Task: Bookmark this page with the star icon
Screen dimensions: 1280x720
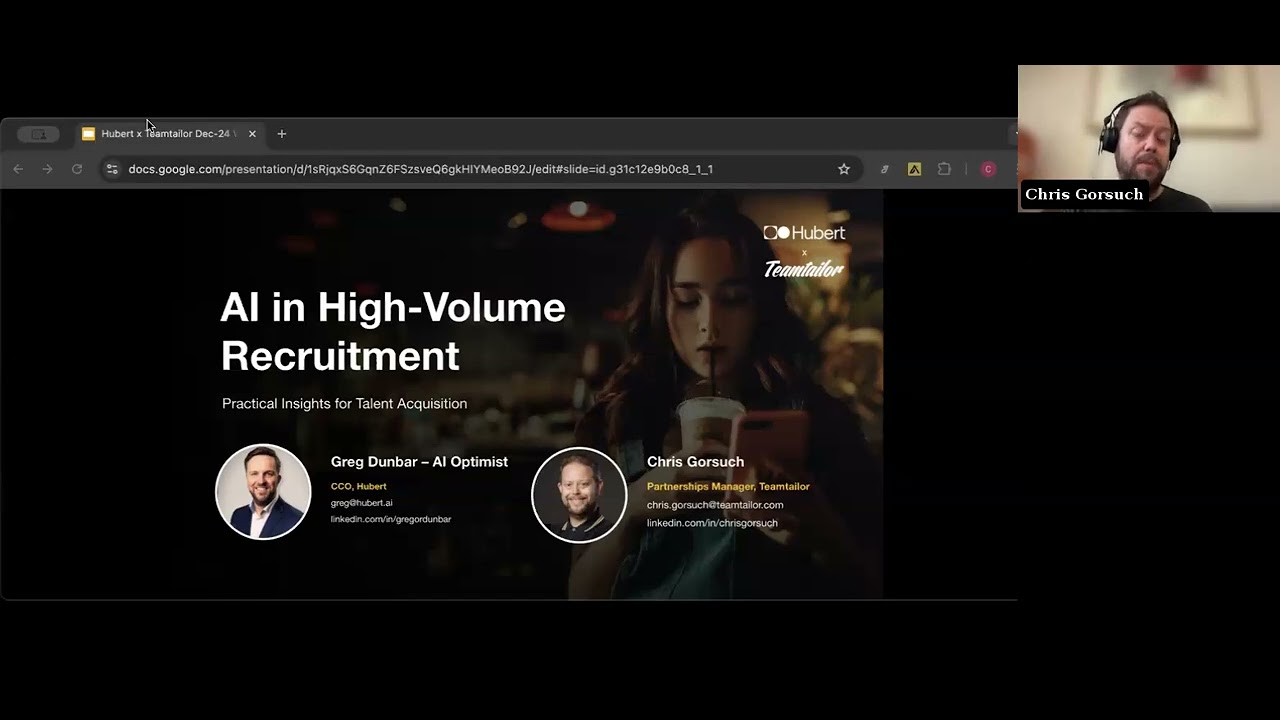Action: tap(844, 169)
